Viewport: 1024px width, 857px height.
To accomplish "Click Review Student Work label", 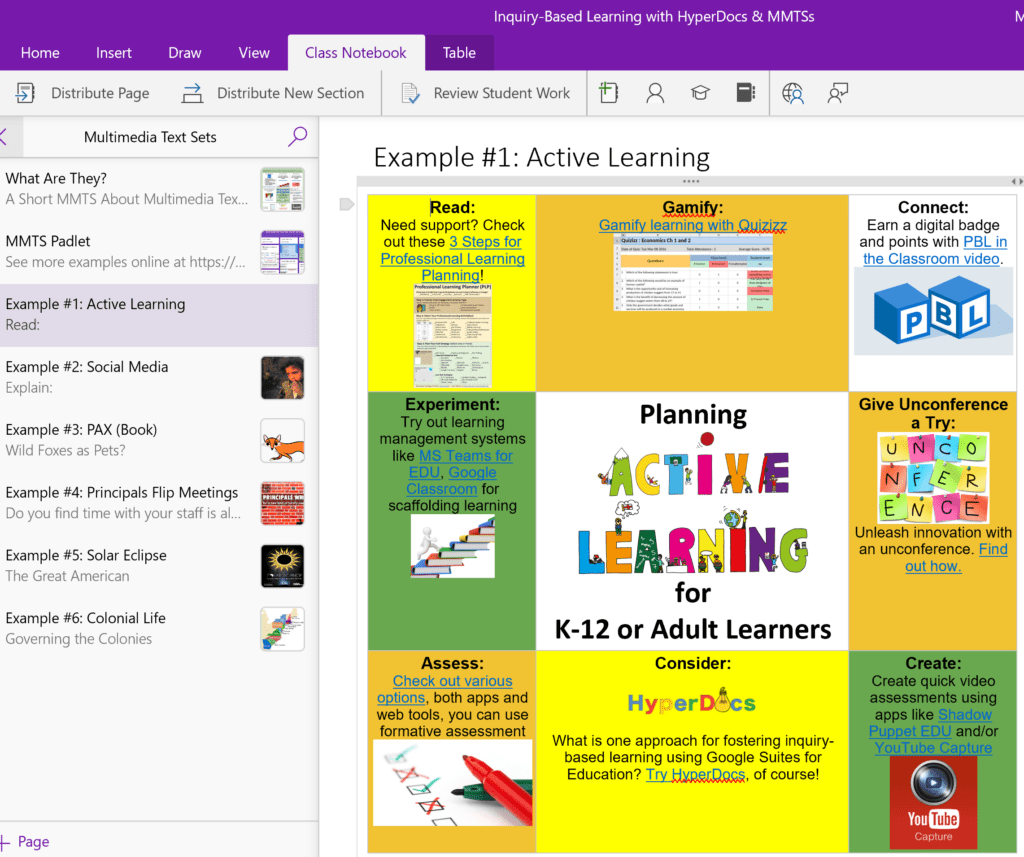I will 502,93.
